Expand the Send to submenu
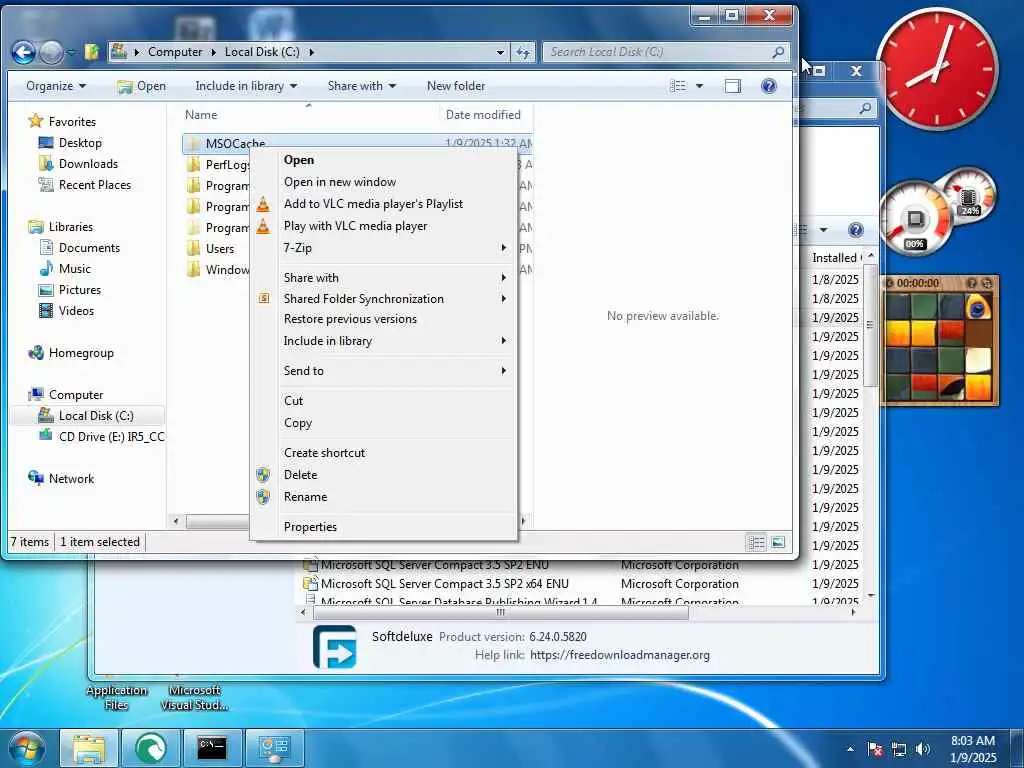 [384, 371]
